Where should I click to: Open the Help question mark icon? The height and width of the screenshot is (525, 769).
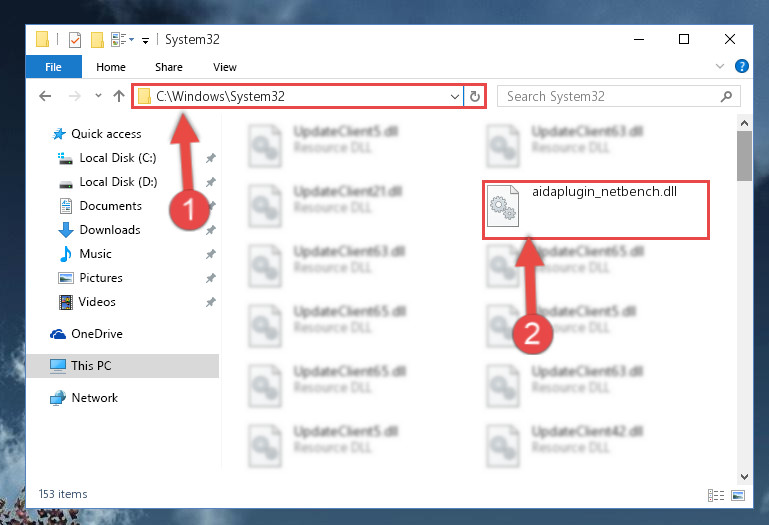742,66
